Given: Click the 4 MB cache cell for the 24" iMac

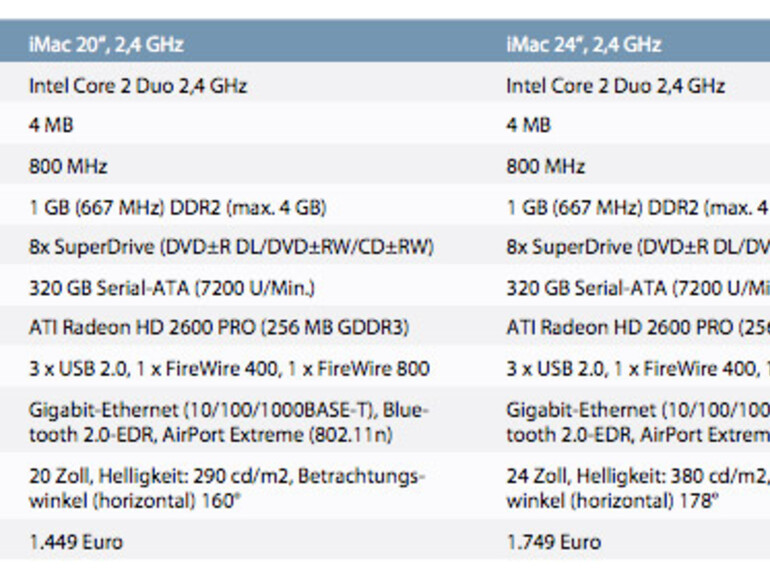Looking at the screenshot, I should tap(528, 126).
